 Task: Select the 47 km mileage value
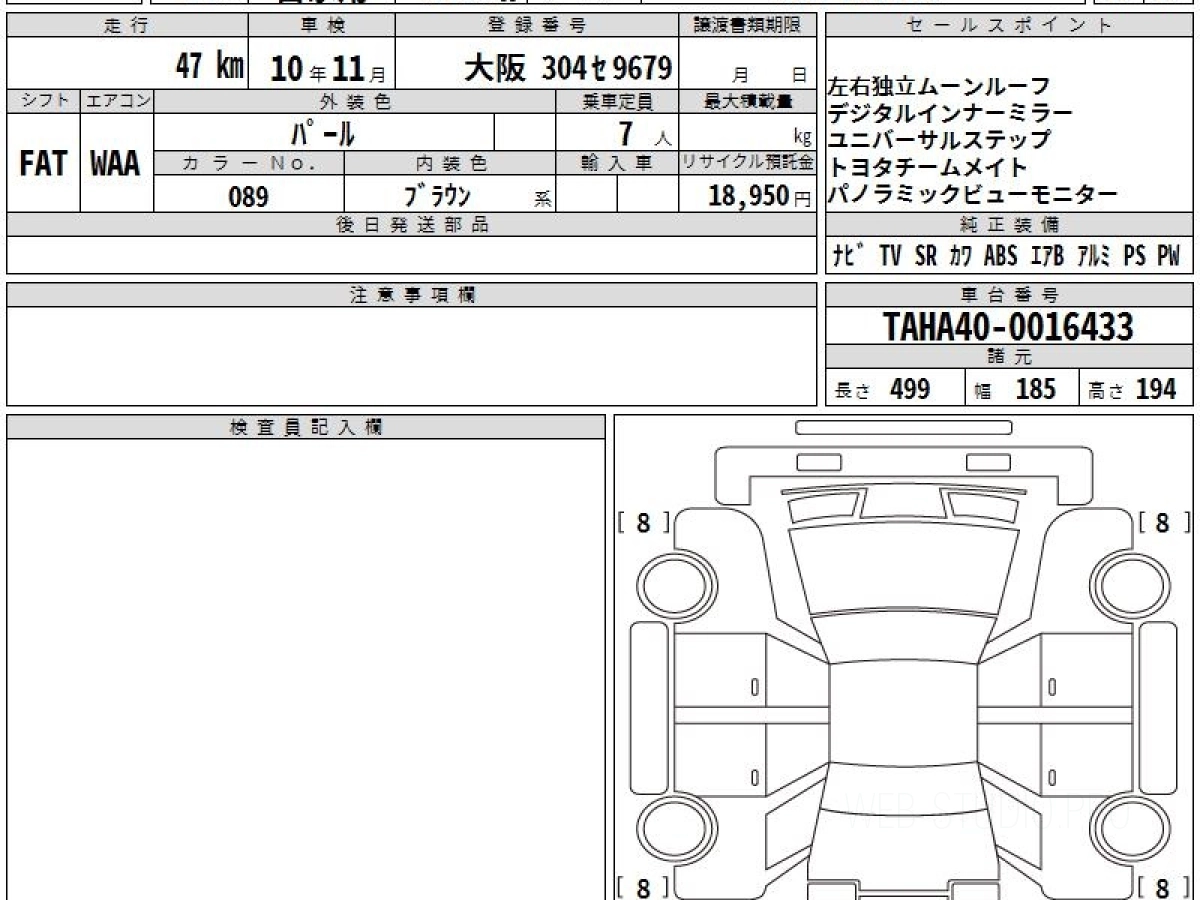click(x=210, y=67)
